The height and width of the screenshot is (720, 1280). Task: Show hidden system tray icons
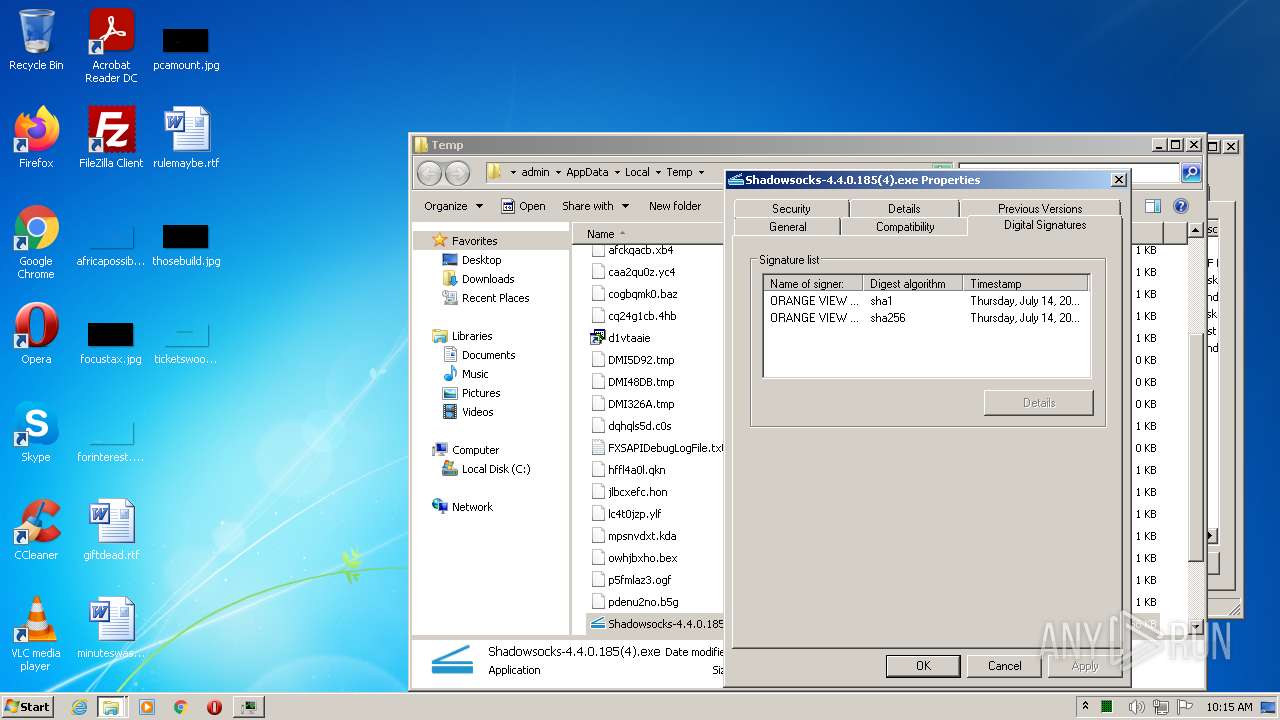(x=1085, y=707)
